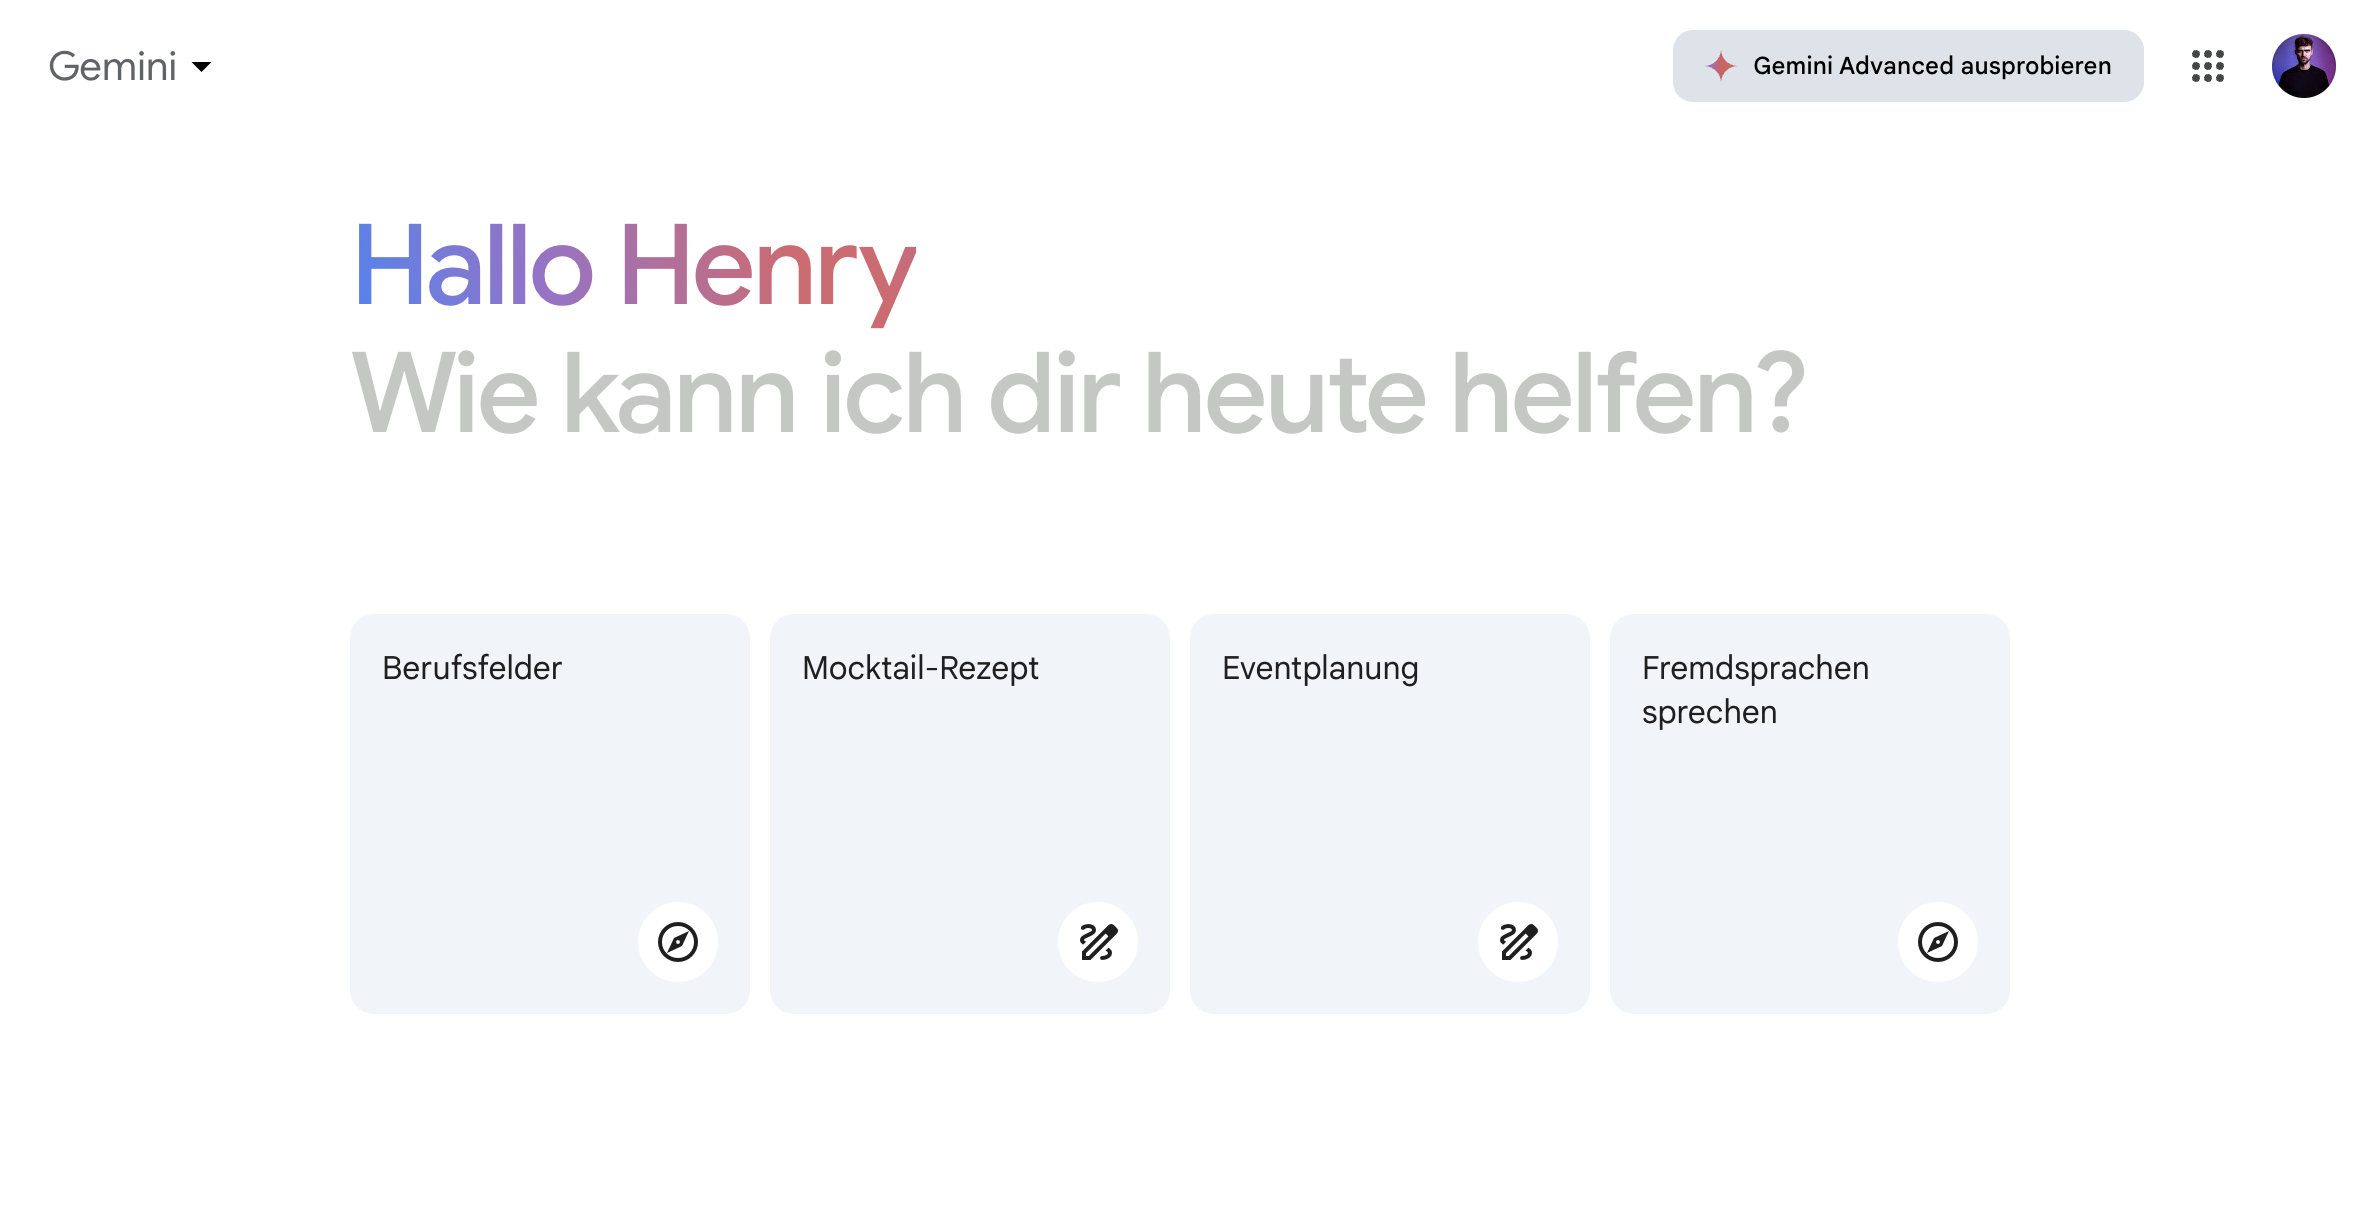Click the compass icon on Berufsfelder card
This screenshot has width=2374, height=1212.
tap(678, 942)
